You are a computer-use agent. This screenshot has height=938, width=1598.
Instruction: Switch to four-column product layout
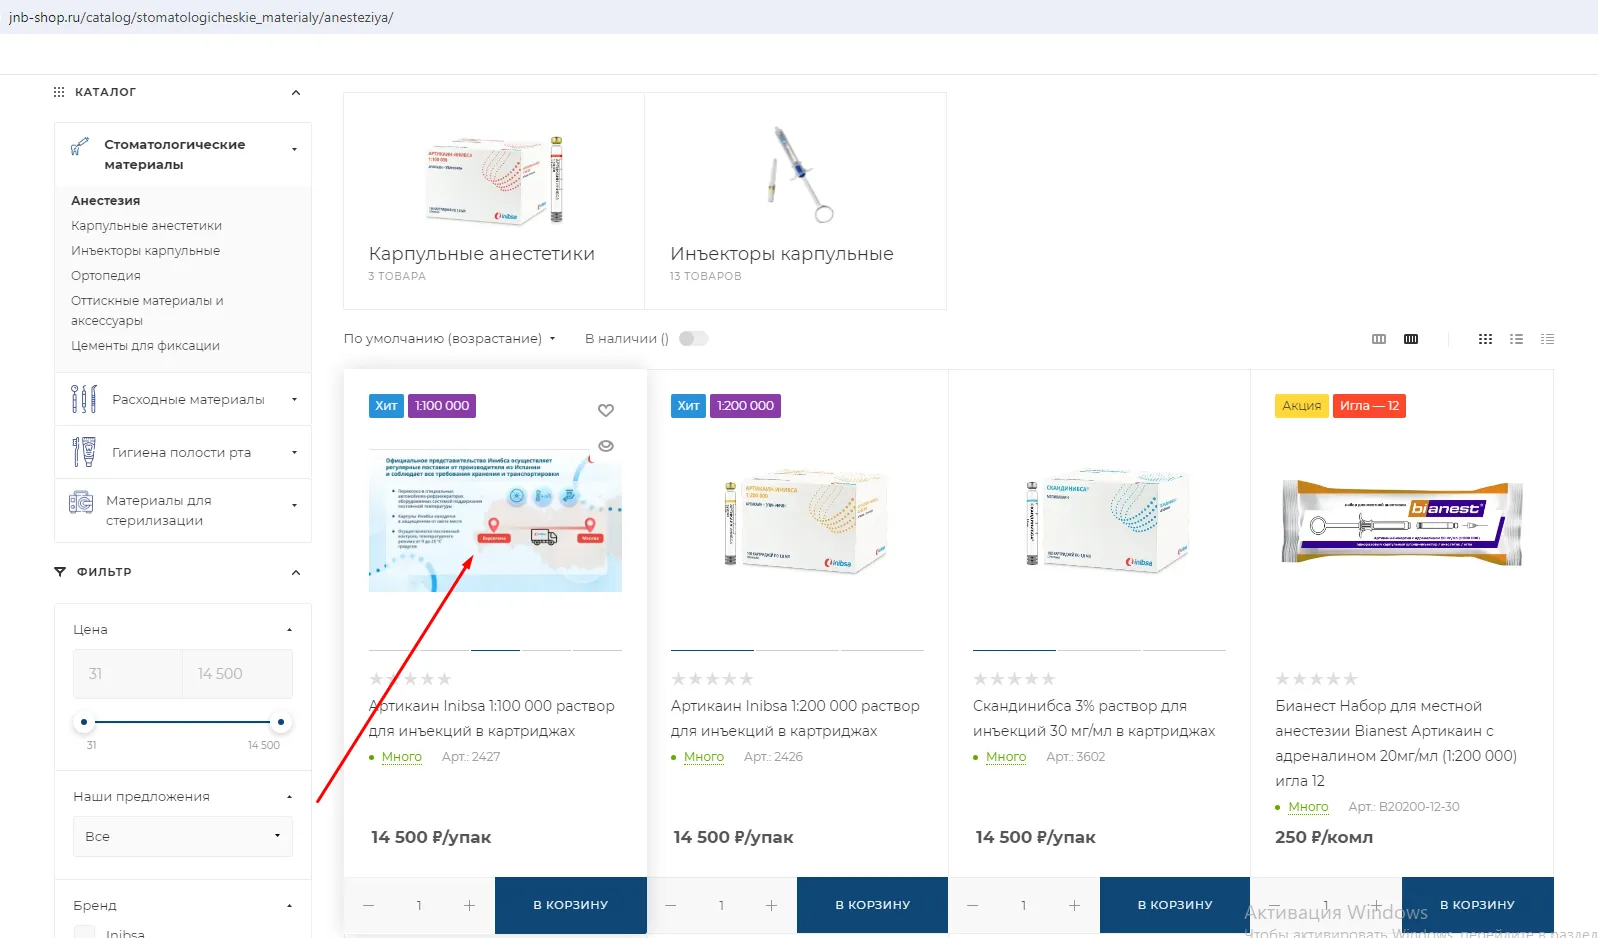[1411, 339]
